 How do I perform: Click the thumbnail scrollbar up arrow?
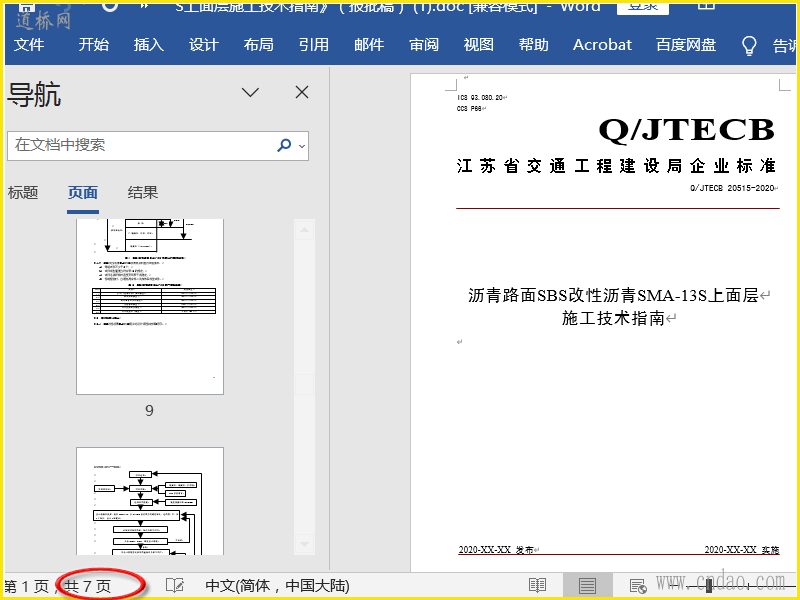pyautogui.click(x=304, y=230)
